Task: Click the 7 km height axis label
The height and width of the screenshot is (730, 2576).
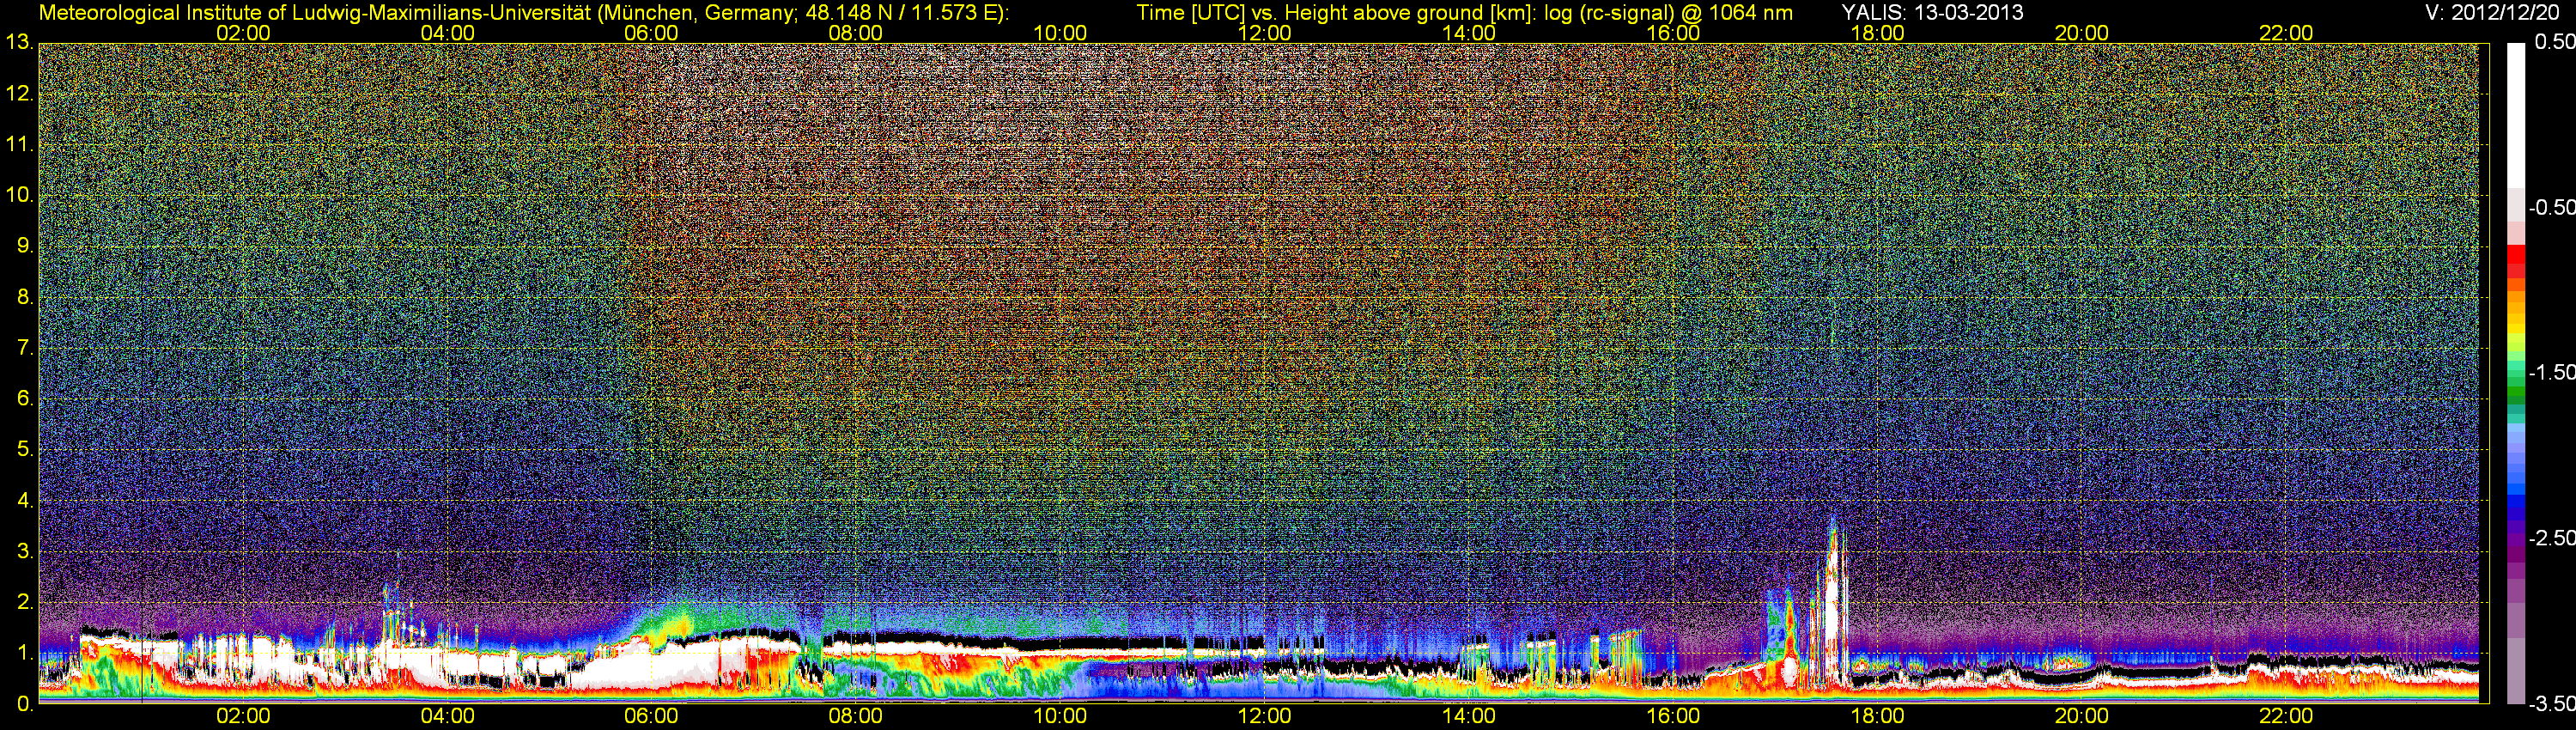Action: coord(24,348)
